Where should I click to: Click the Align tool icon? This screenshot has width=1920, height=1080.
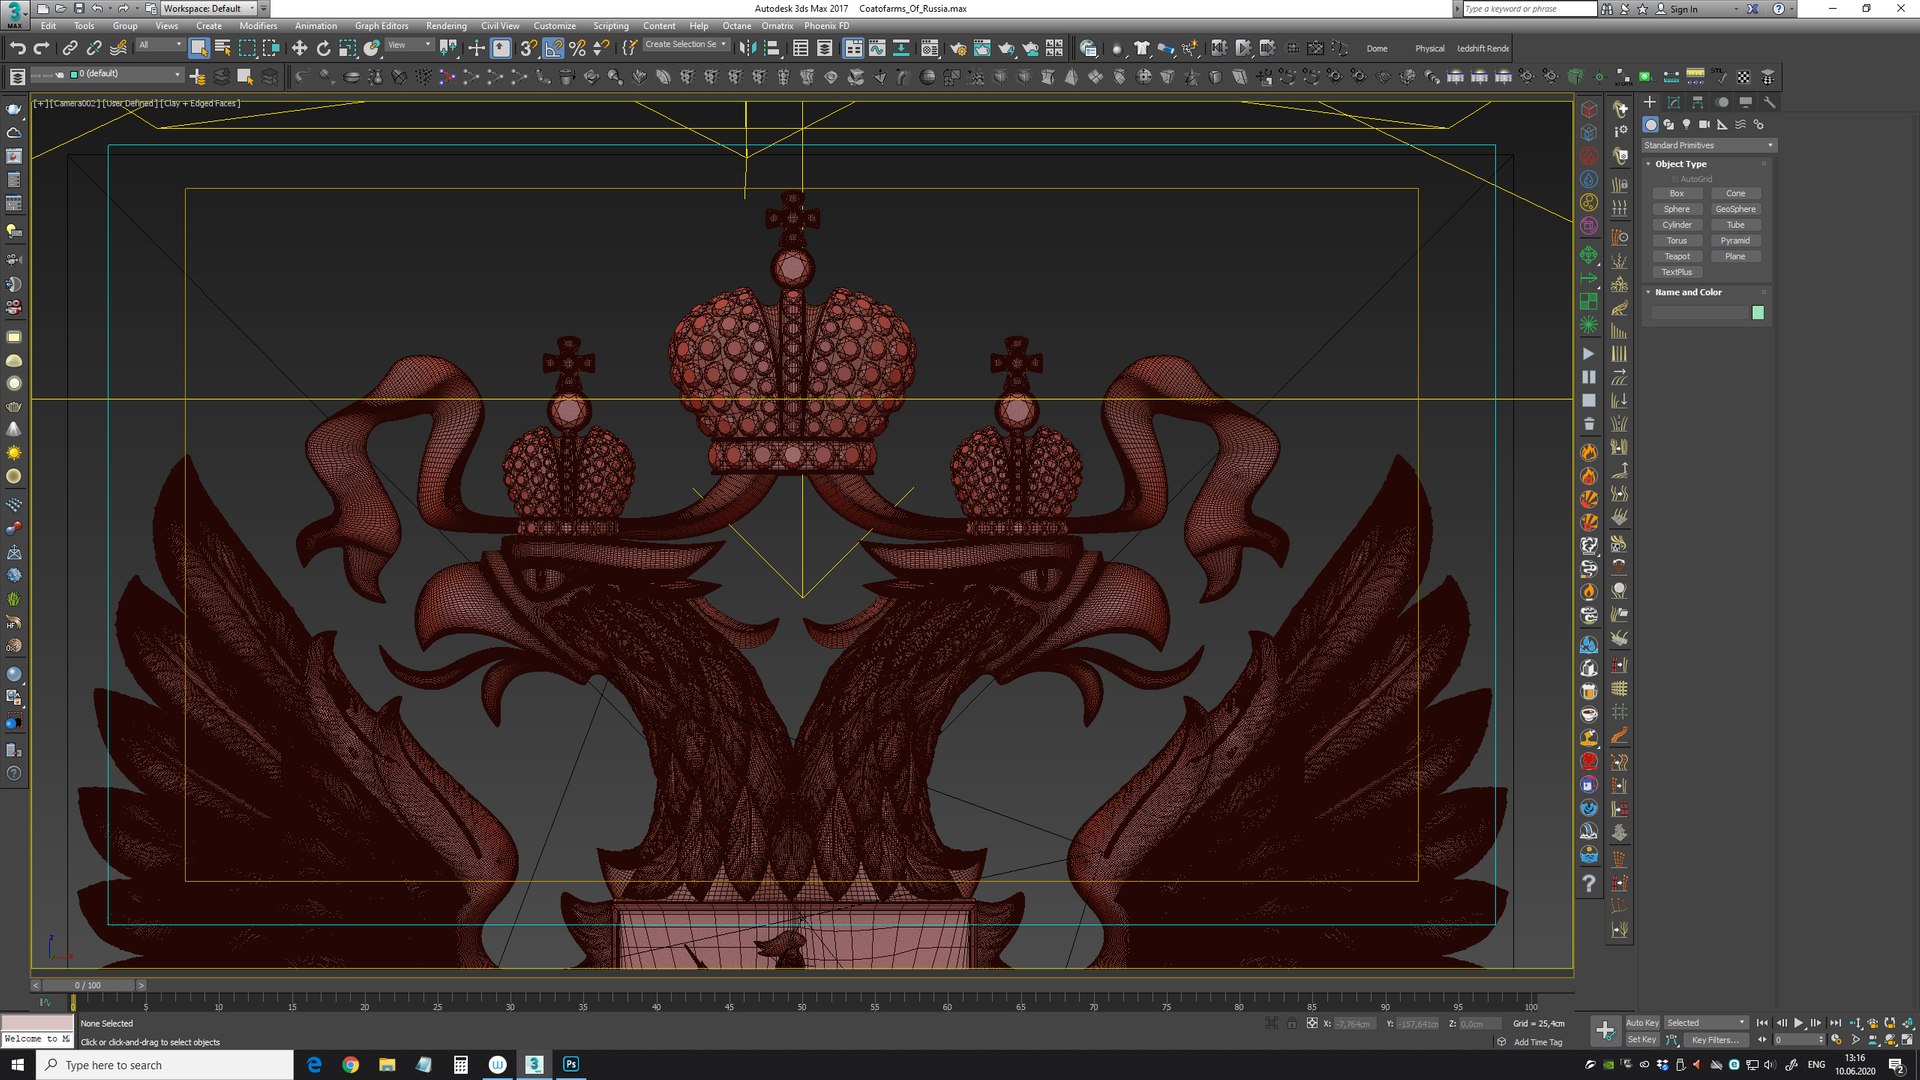tap(771, 48)
